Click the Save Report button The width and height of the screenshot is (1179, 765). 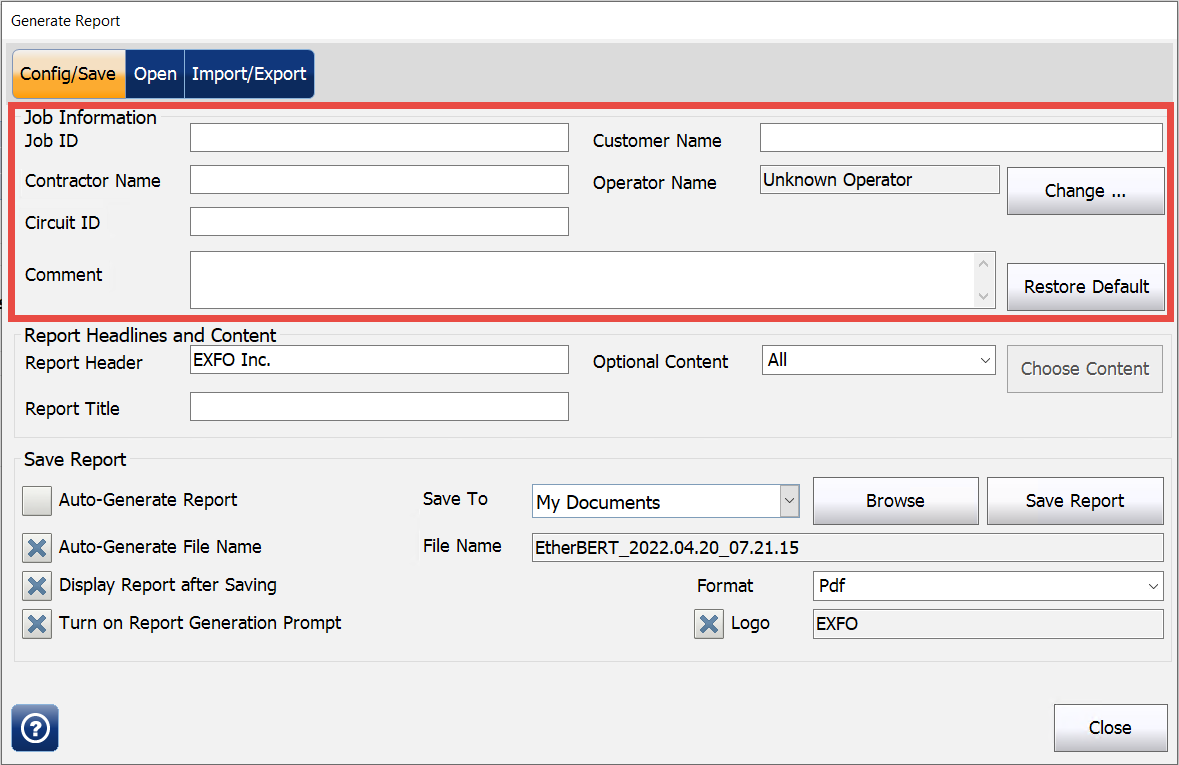[1075, 501]
